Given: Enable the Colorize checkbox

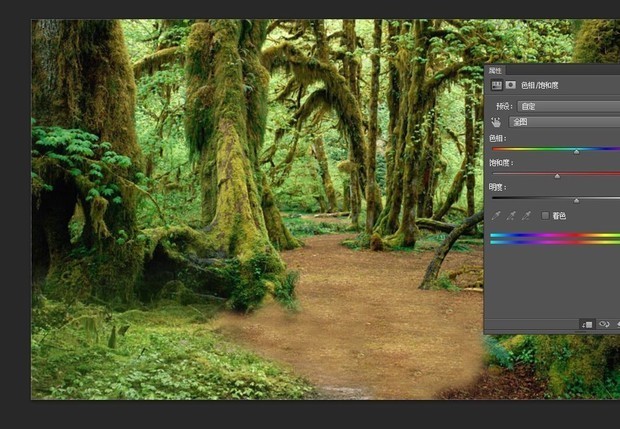Looking at the screenshot, I should pyautogui.click(x=545, y=215).
